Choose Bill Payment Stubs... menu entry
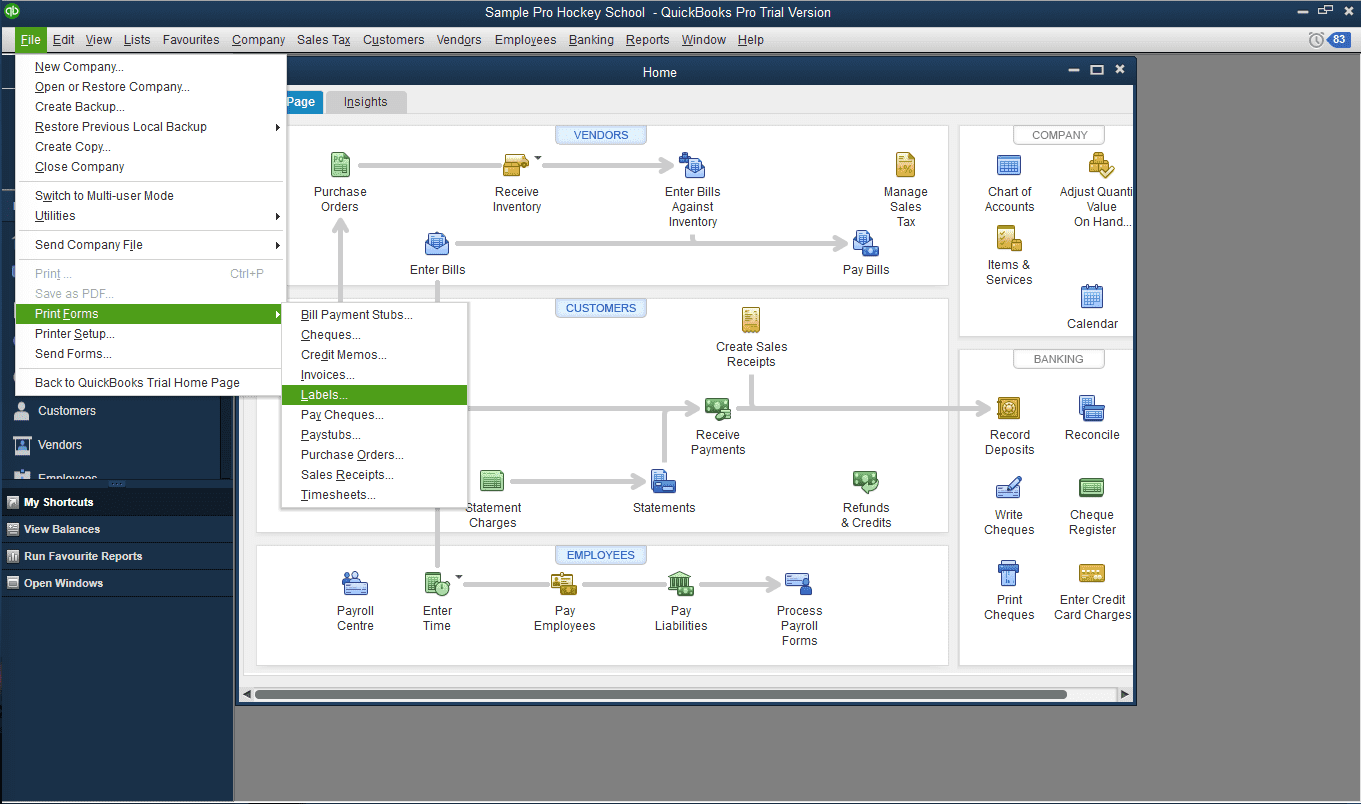Viewport: 1361px width, 804px height. click(x=374, y=315)
